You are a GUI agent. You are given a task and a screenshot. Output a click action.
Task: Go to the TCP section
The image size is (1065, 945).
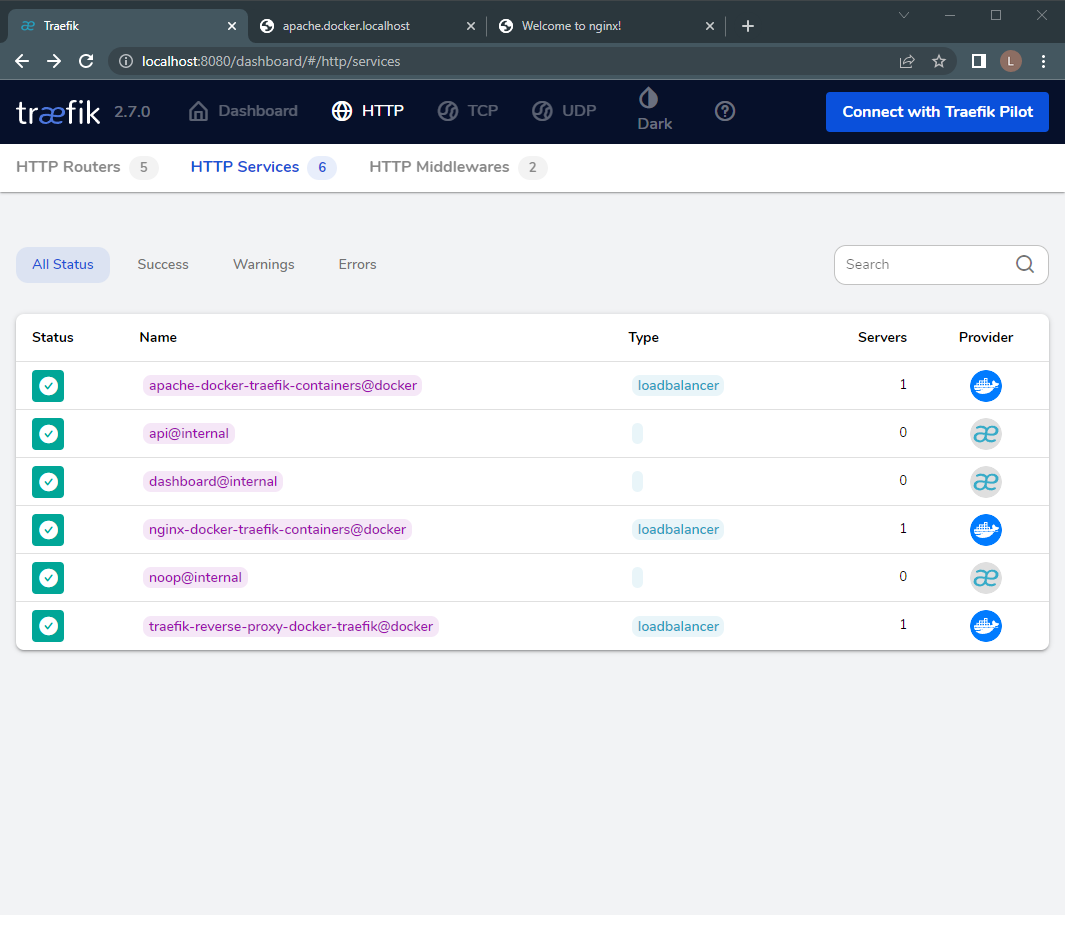(x=468, y=111)
